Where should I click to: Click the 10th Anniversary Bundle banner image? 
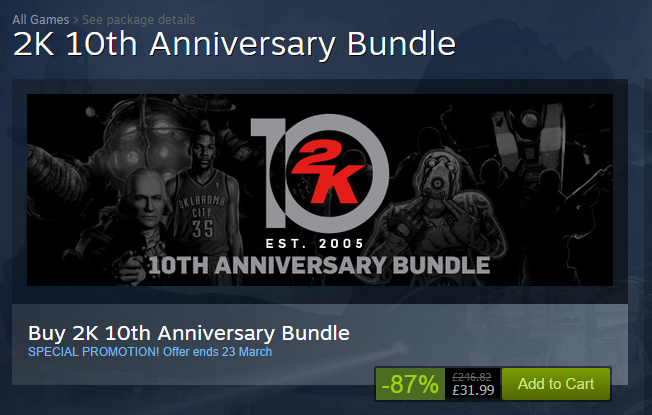(x=320, y=190)
